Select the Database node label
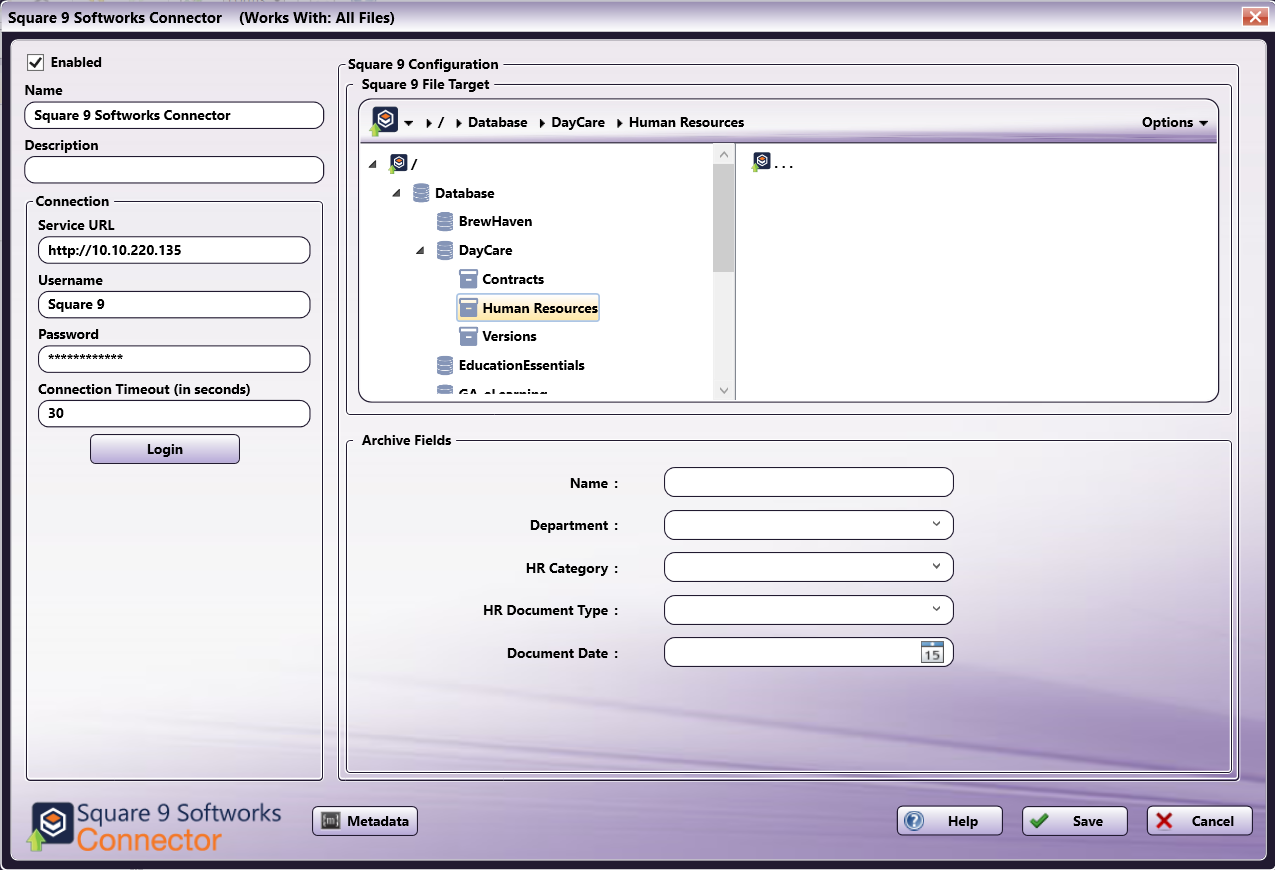 [464, 193]
